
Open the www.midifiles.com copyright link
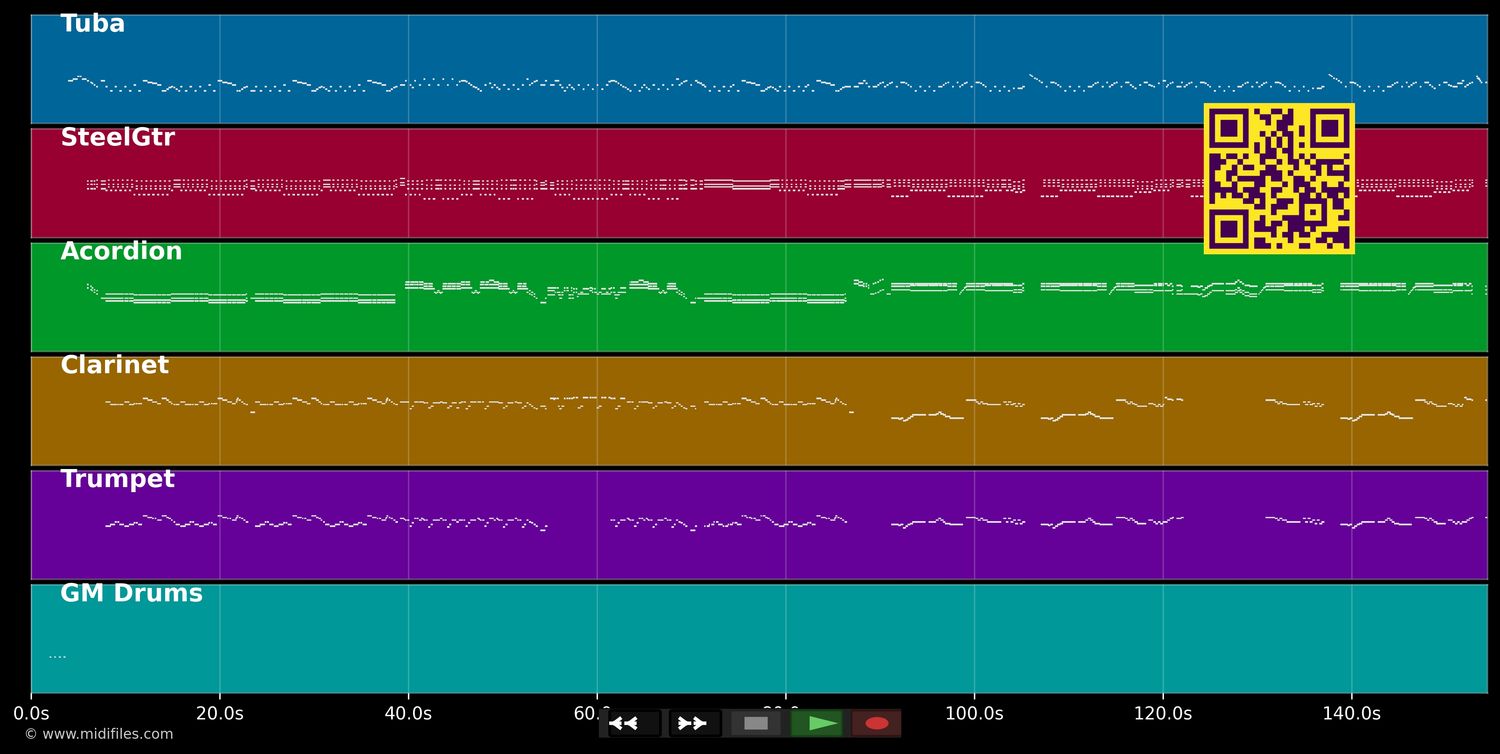[98, 734]
